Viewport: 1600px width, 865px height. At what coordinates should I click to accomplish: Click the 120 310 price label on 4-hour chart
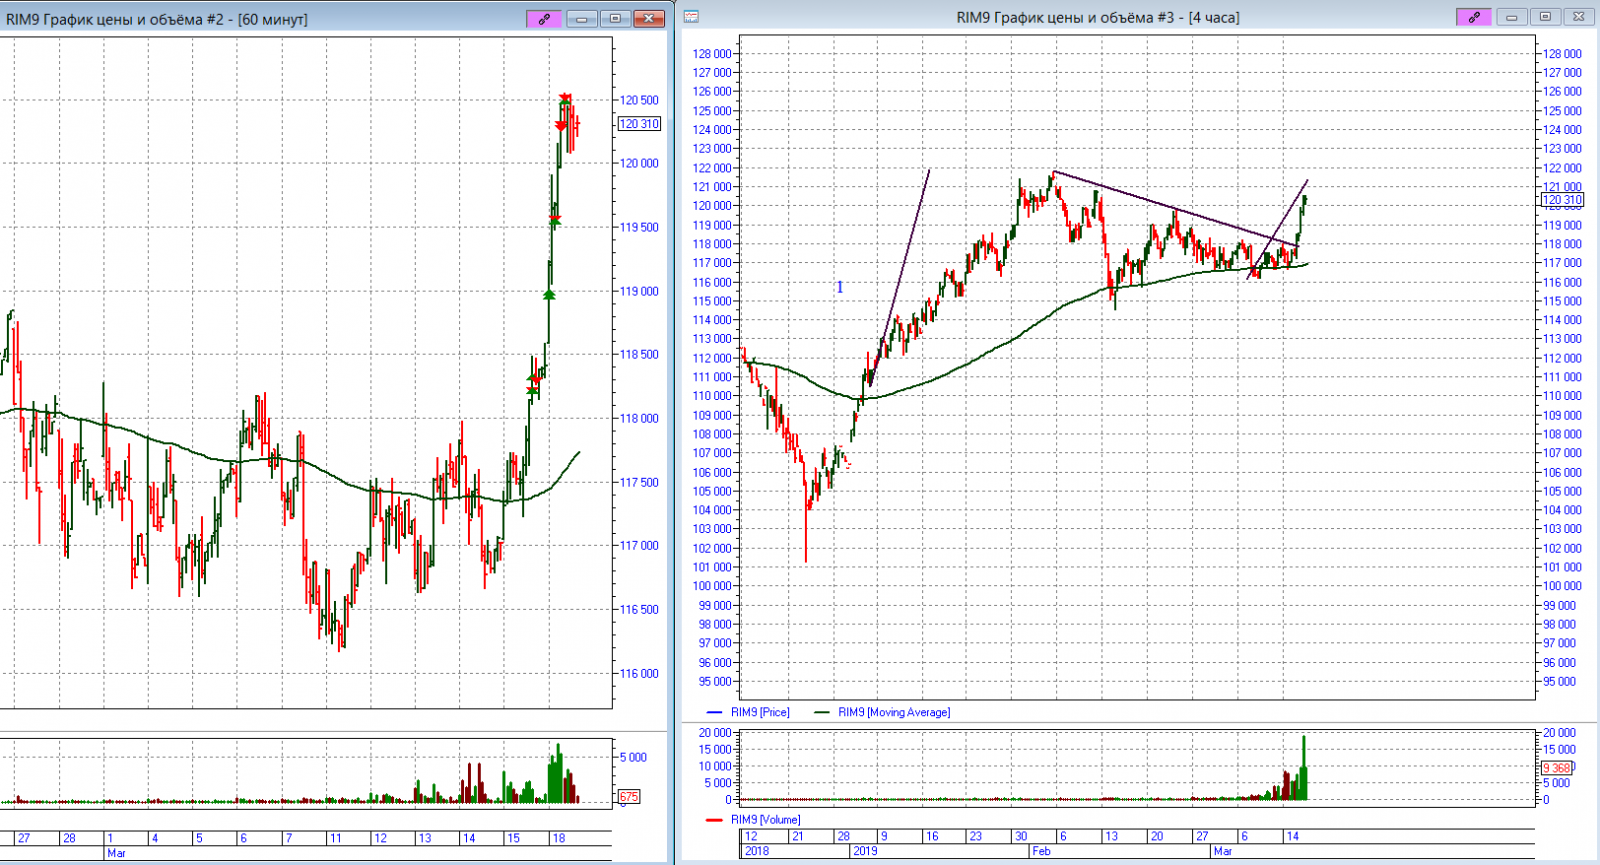click(1562, 200)
